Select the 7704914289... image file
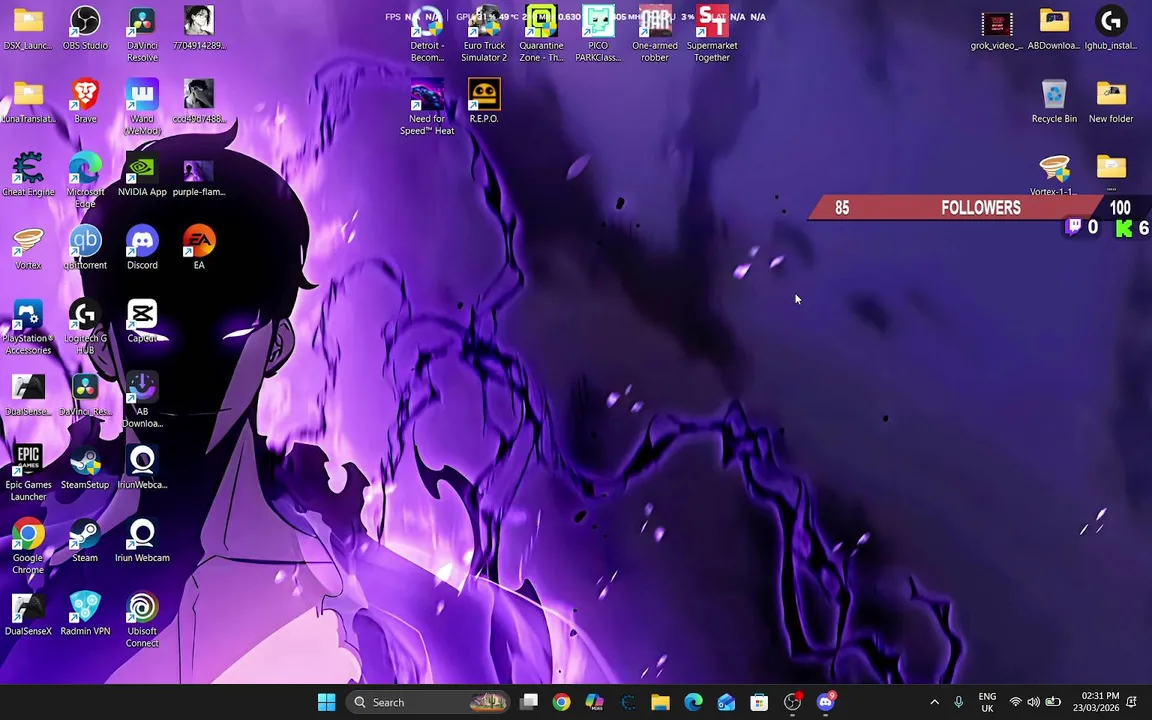Screen dimensions: 1152x720 point(199,29)
